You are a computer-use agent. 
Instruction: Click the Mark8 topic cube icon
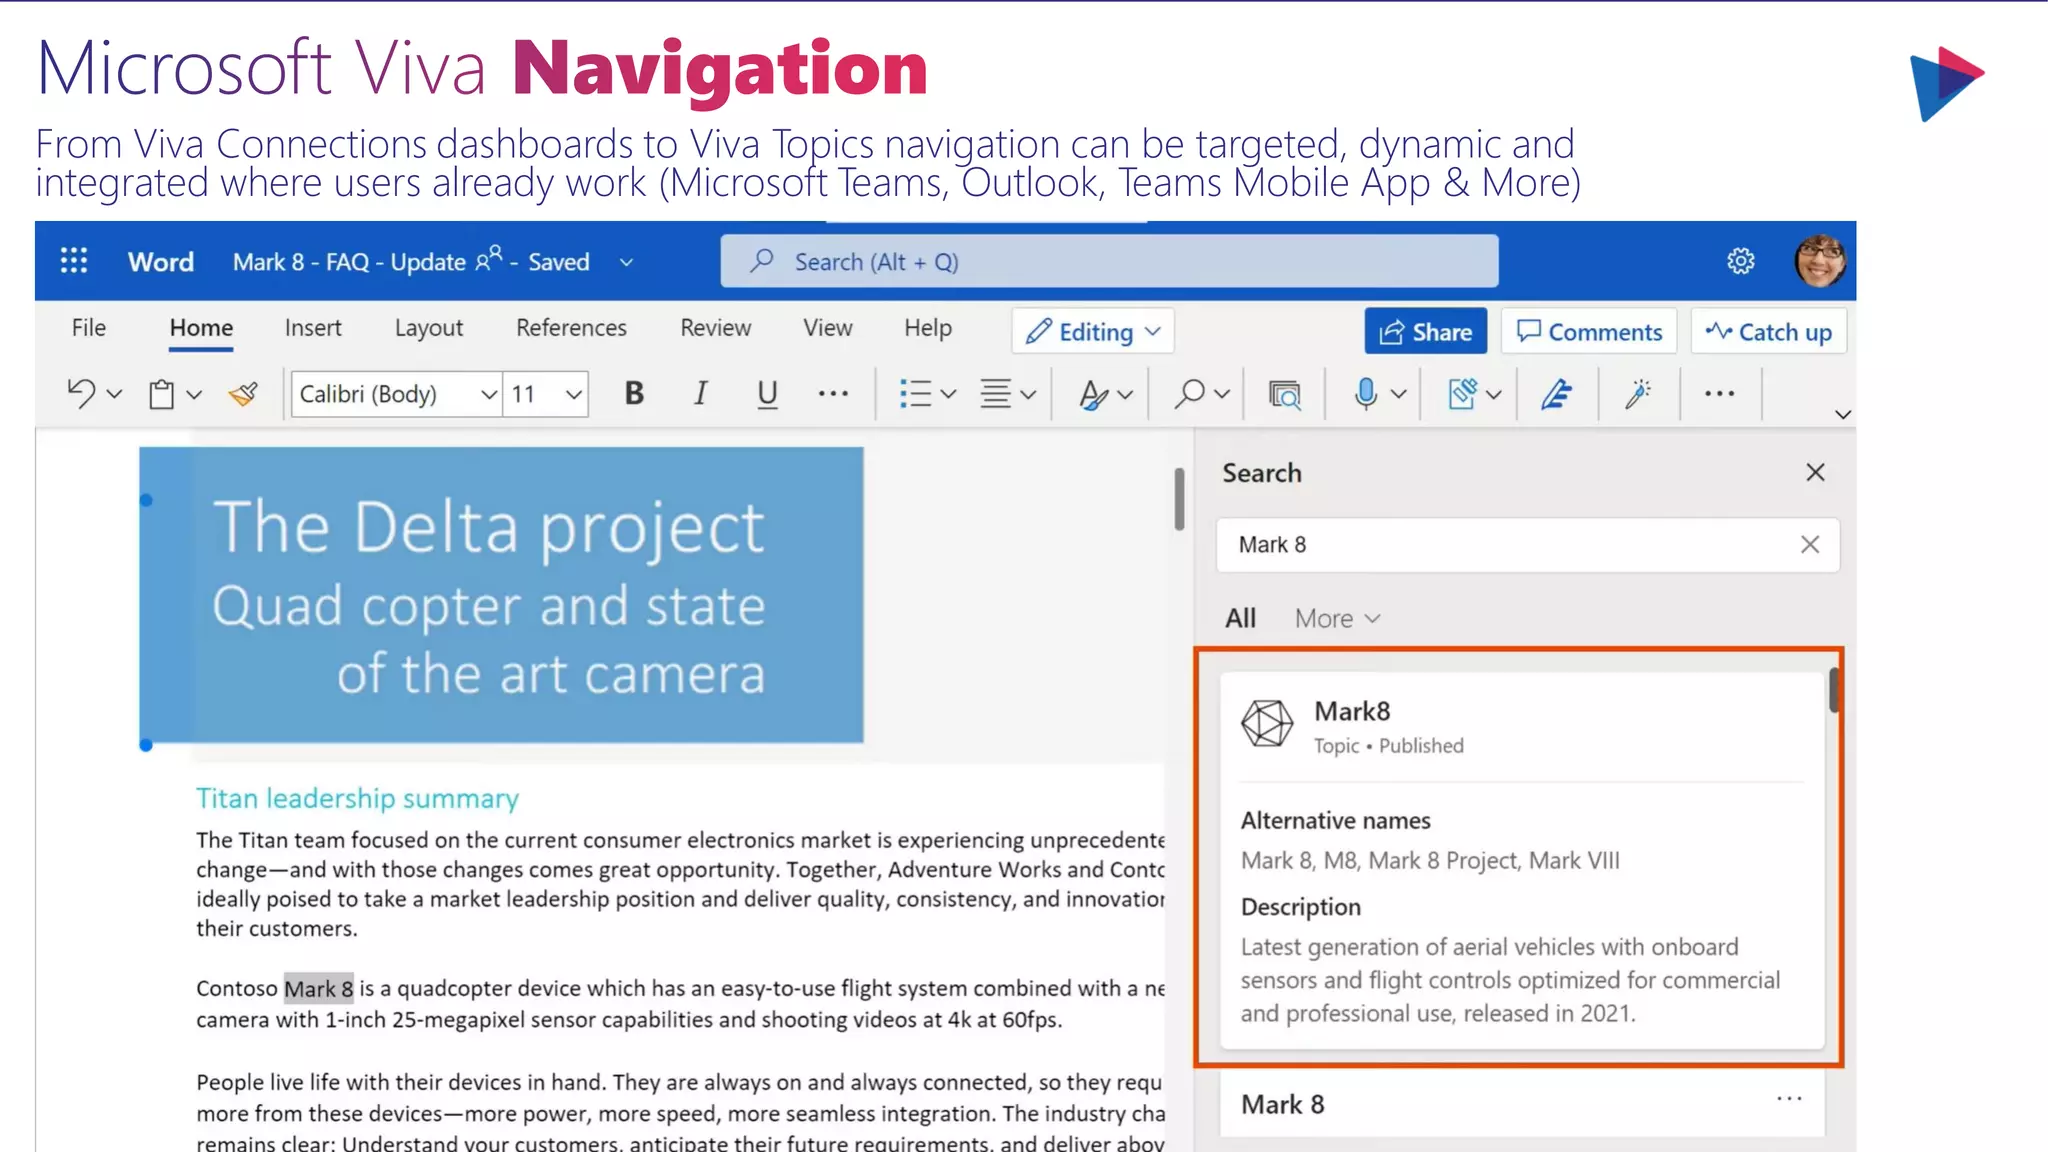(1267, 723)
